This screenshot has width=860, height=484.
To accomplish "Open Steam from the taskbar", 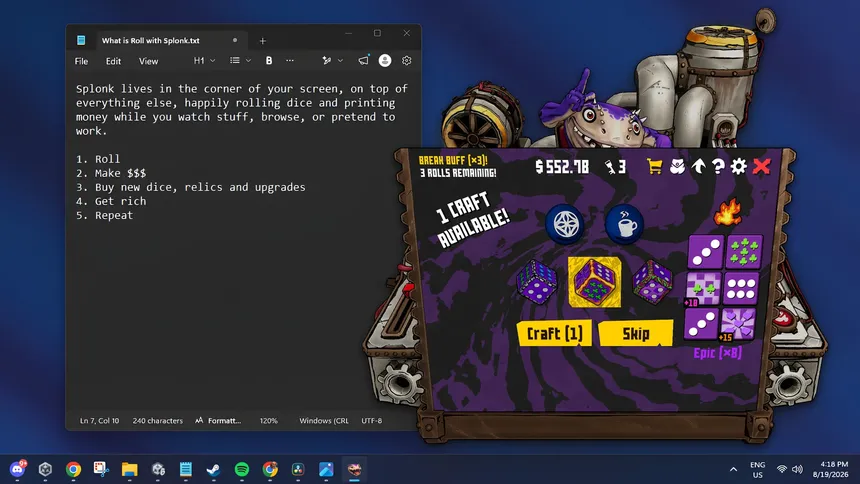I will [213, 469].
